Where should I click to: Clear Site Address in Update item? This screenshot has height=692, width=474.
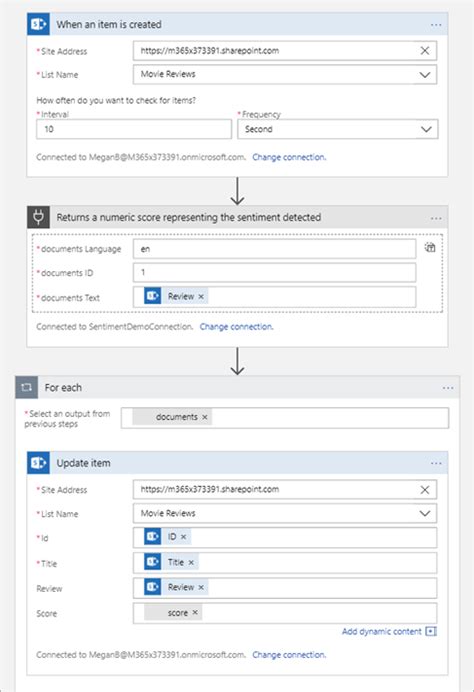[x=425, y=490]
